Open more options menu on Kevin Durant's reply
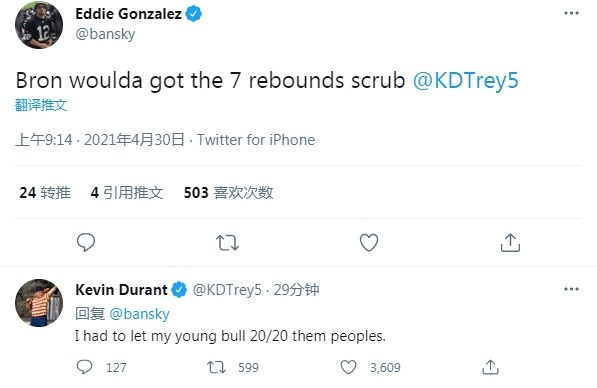The height and width of the screenshot is (388, 597). (x=571, y=289)
